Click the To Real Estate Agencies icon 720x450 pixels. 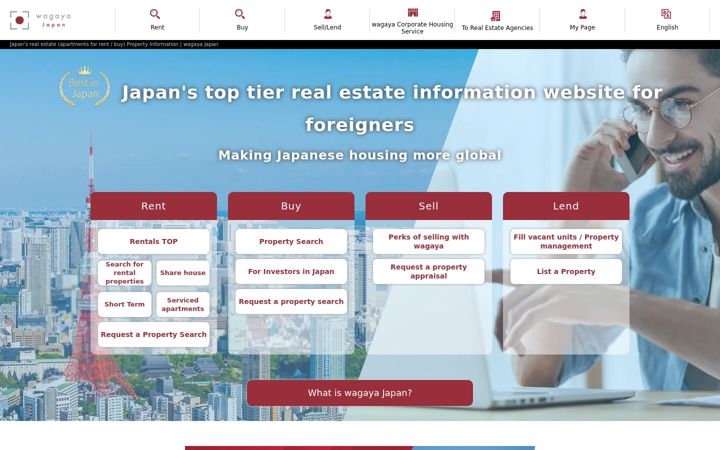point(495,16)
